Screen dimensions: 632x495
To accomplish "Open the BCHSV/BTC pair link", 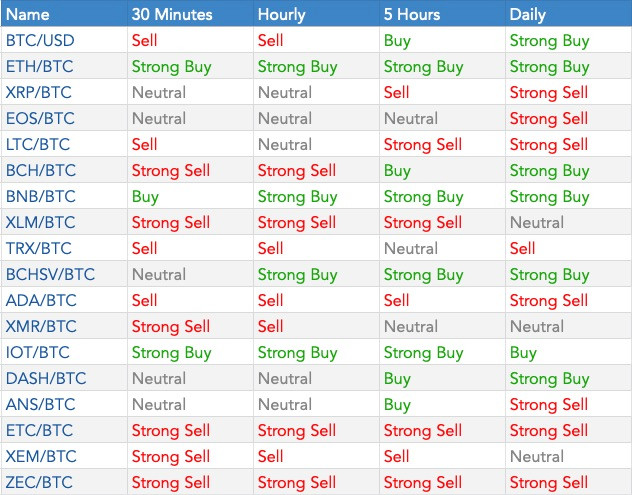I will (50, 275).
